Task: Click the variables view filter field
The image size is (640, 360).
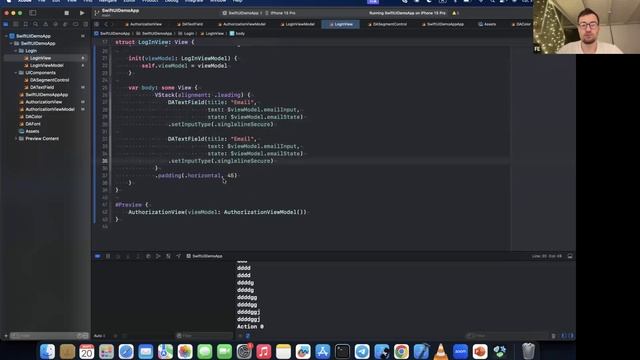Action: (x=204, y=336)
